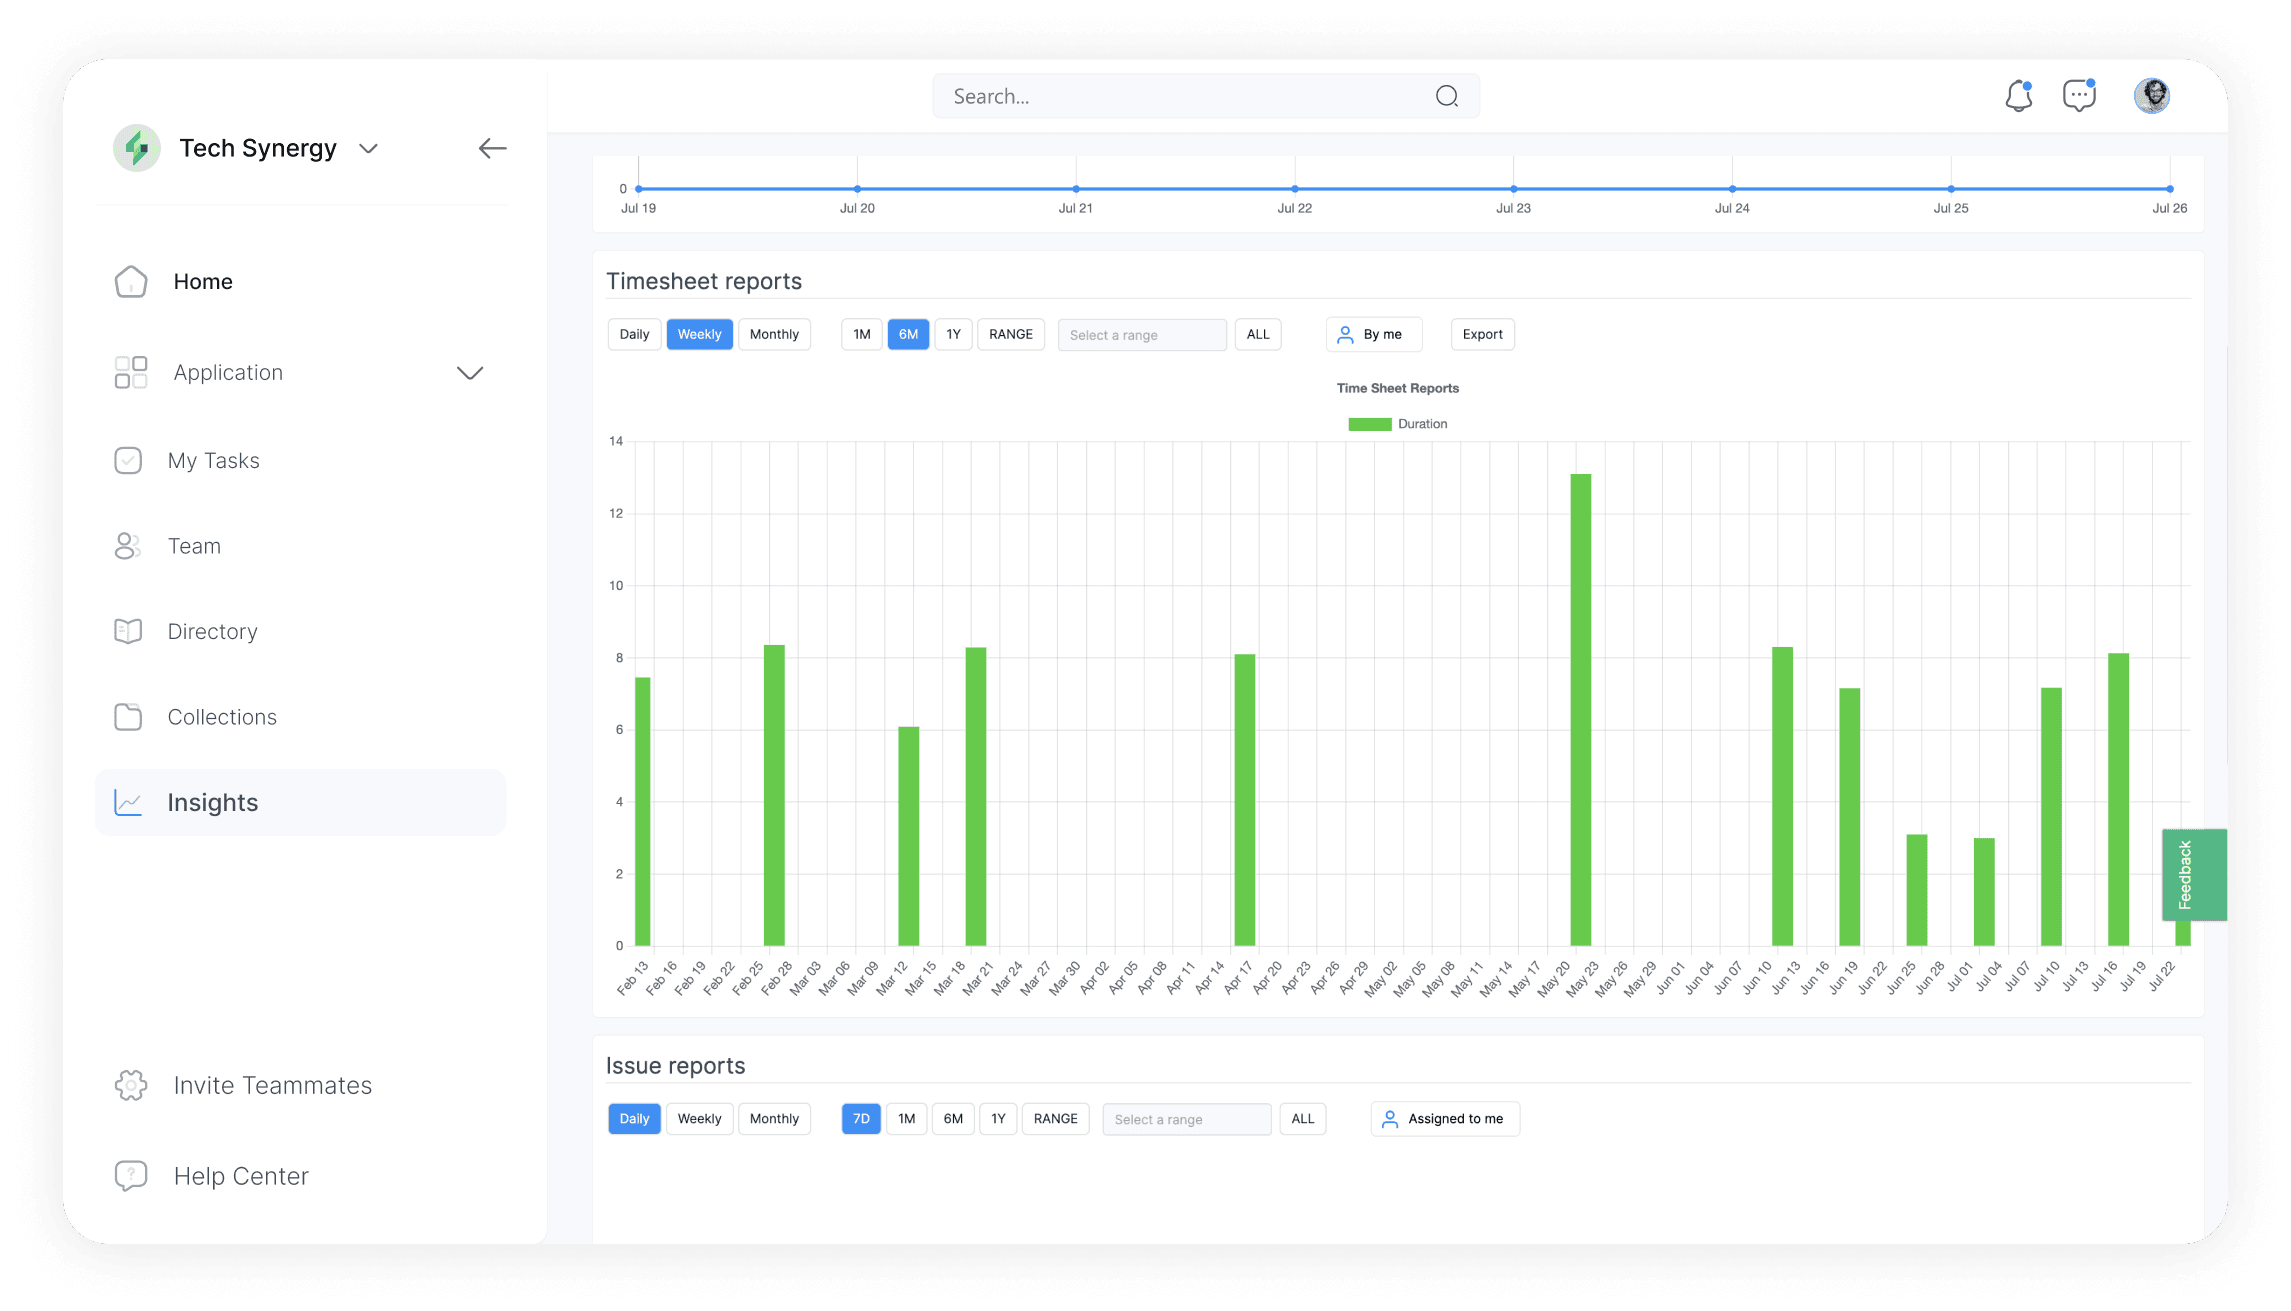This screenshot has height=1311, width=2291.
Task: Open the chat messages icon
Action: click(x=2079, y=96)
